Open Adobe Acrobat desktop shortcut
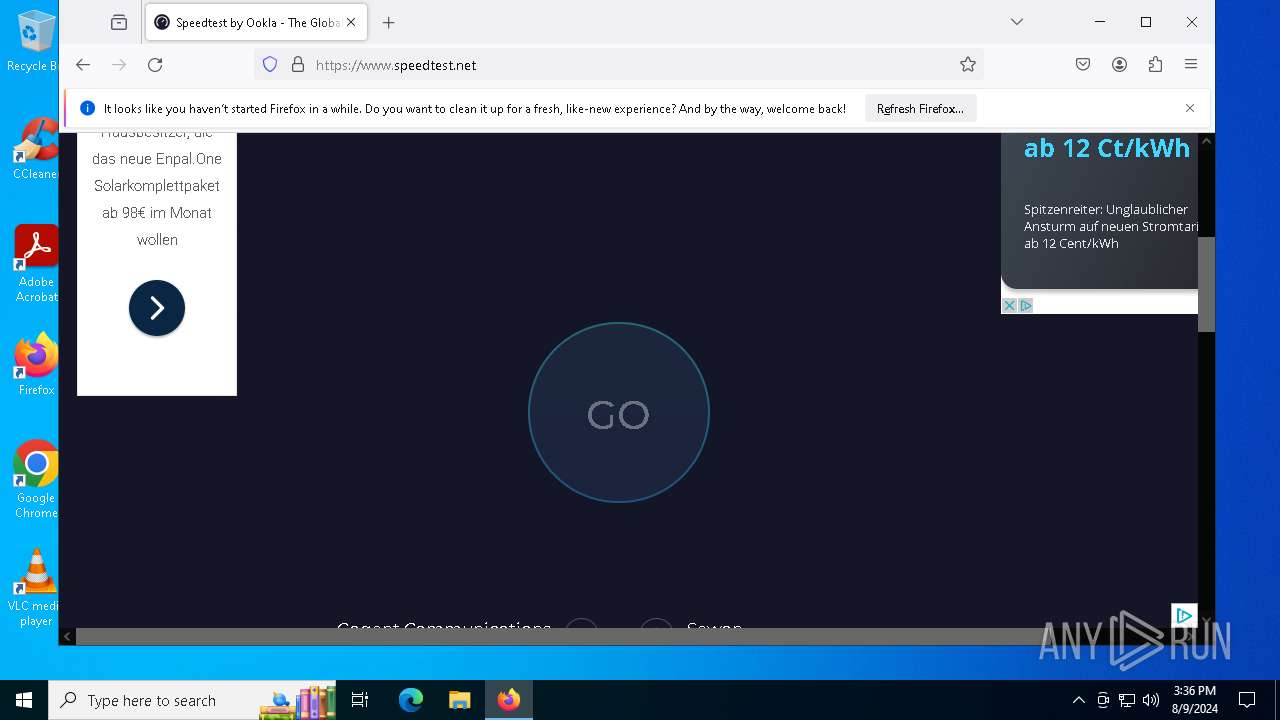Screen dimensions: 1280x720 36,264
